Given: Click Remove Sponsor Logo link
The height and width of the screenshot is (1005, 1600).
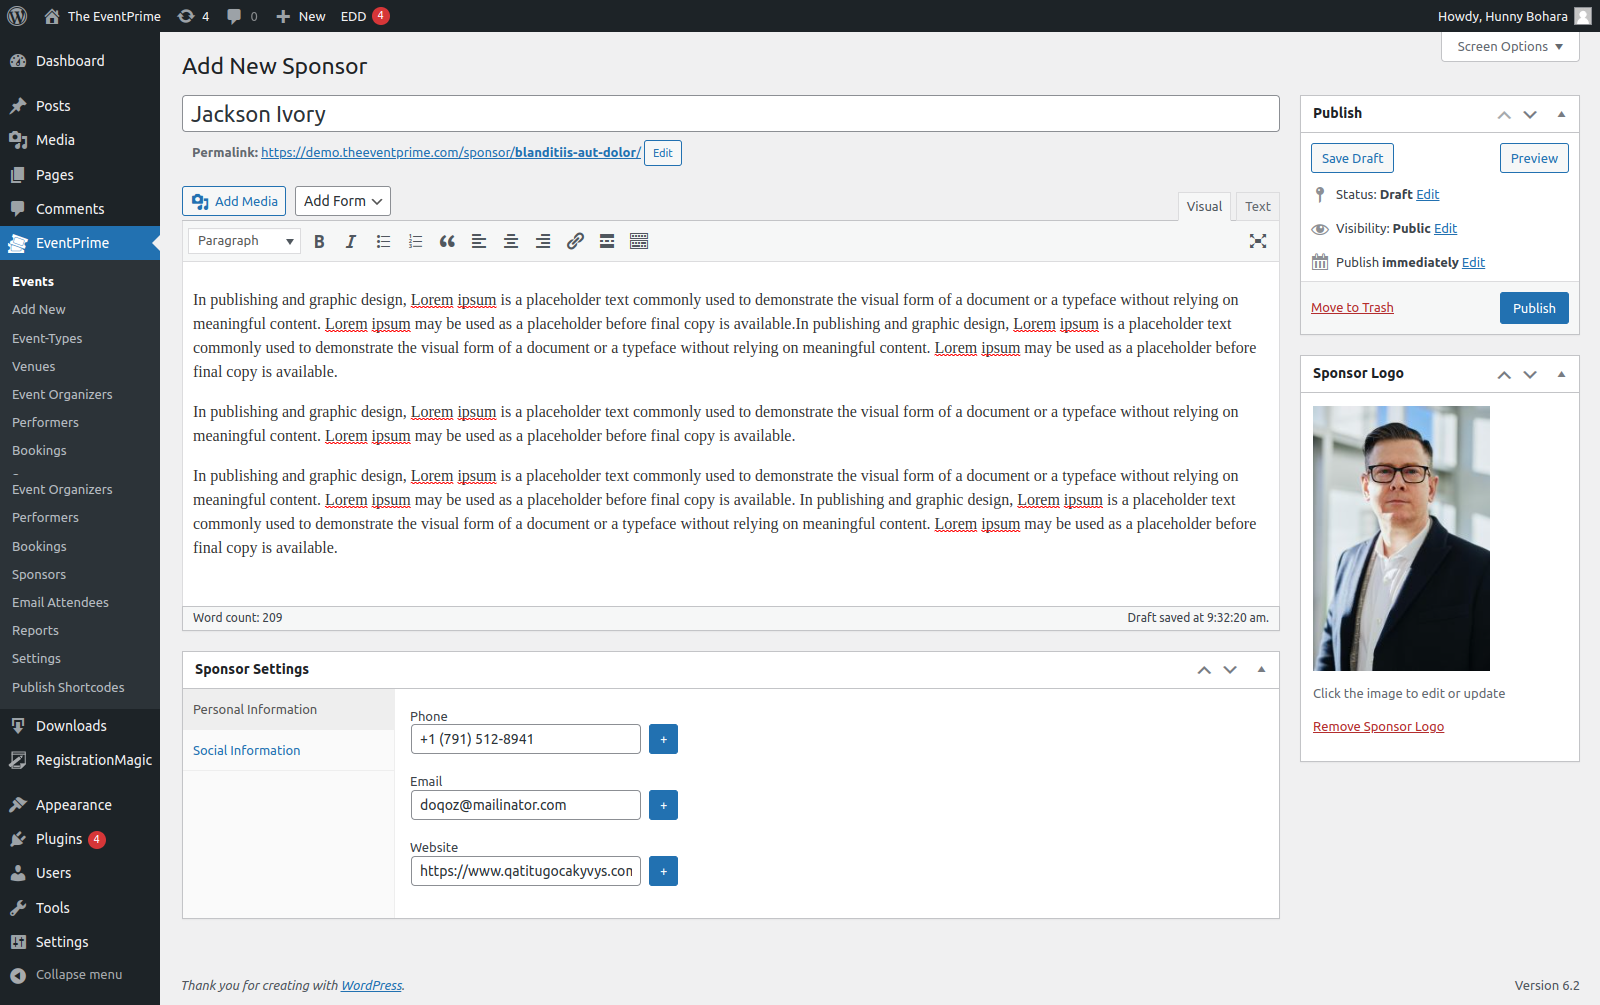Looking at the screenshot, I should pos(1378,727).
